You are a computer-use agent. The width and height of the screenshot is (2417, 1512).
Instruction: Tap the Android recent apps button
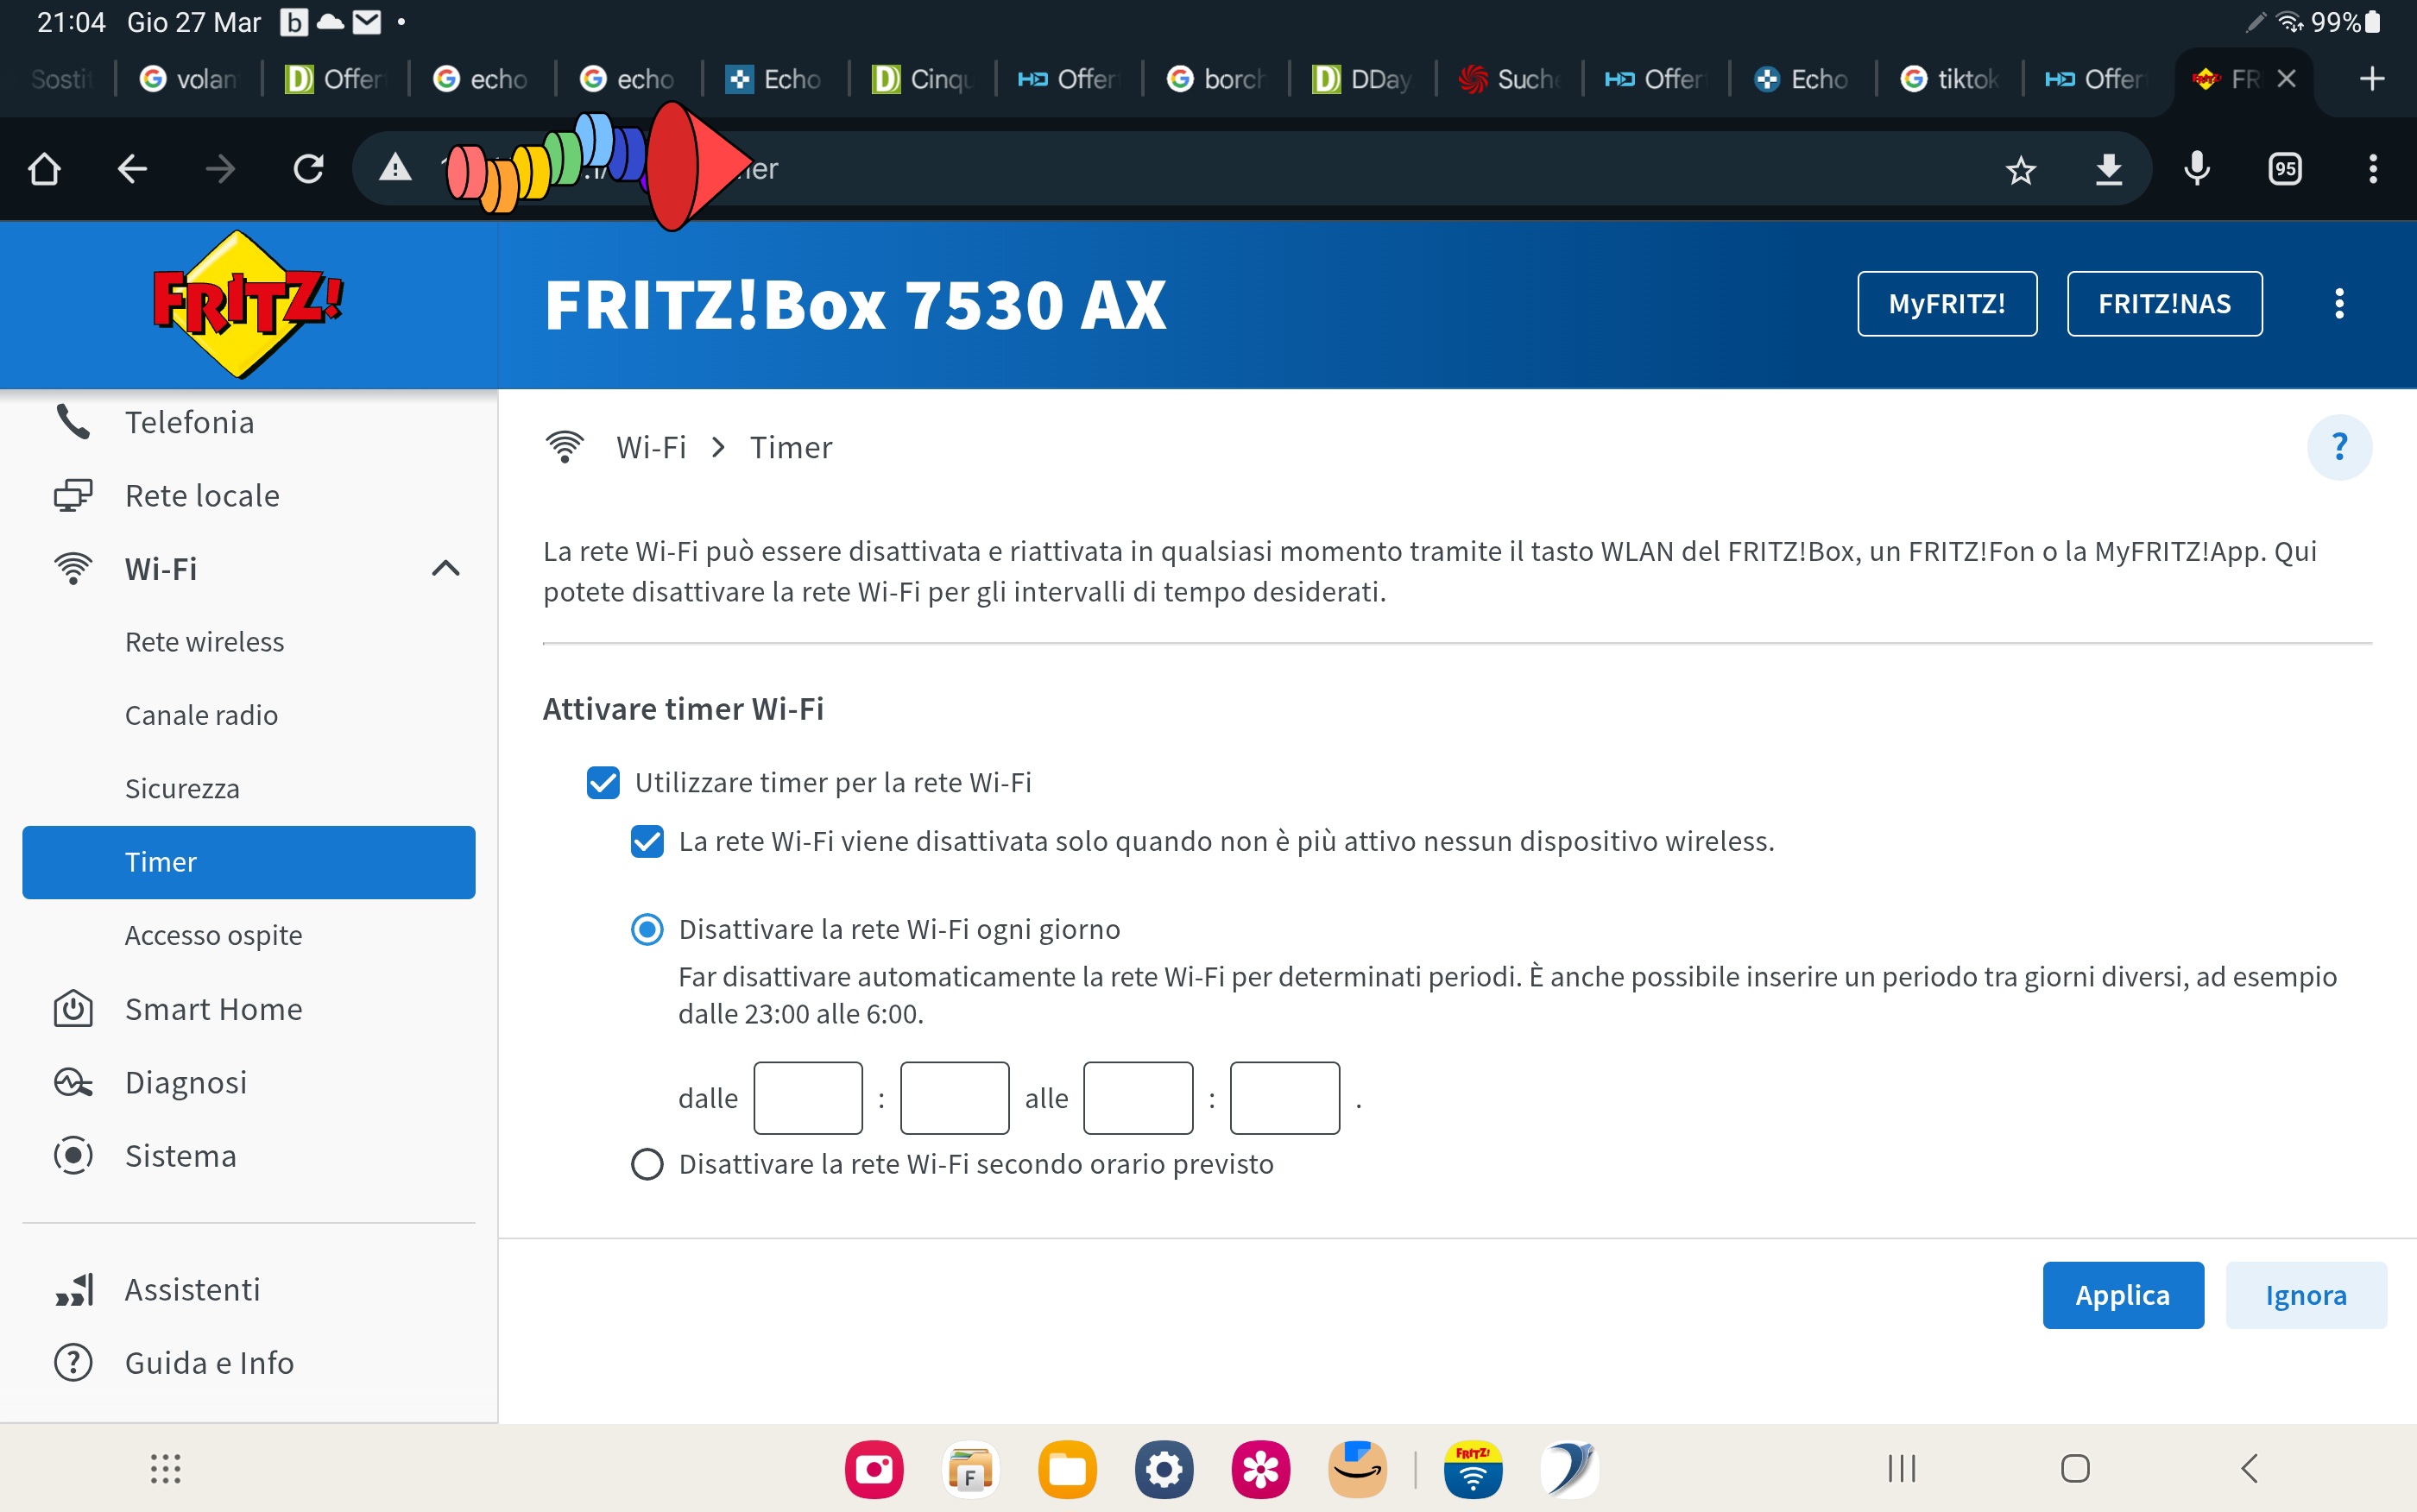coord(1901,1468)
